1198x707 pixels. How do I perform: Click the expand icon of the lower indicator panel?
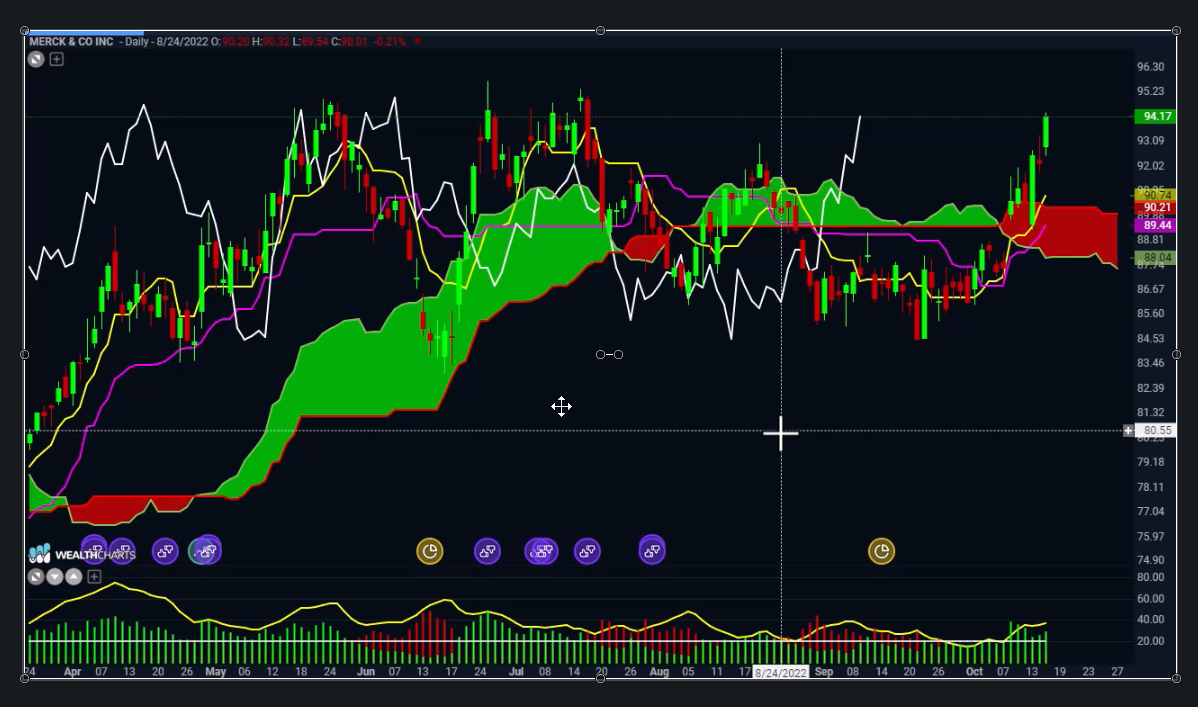click(35, 576)
